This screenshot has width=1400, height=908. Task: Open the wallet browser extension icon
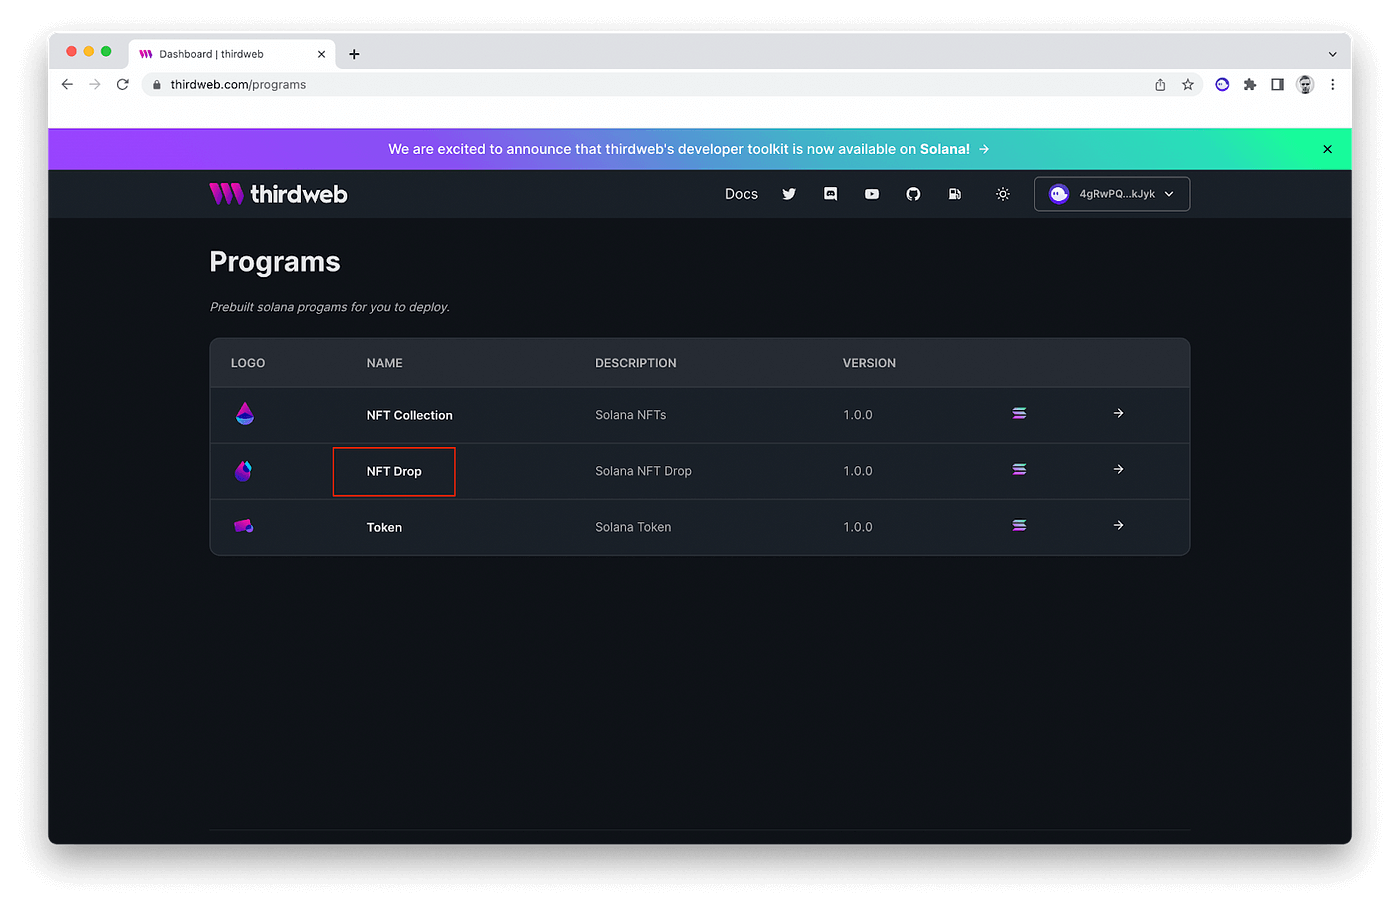click(1222, 85)
